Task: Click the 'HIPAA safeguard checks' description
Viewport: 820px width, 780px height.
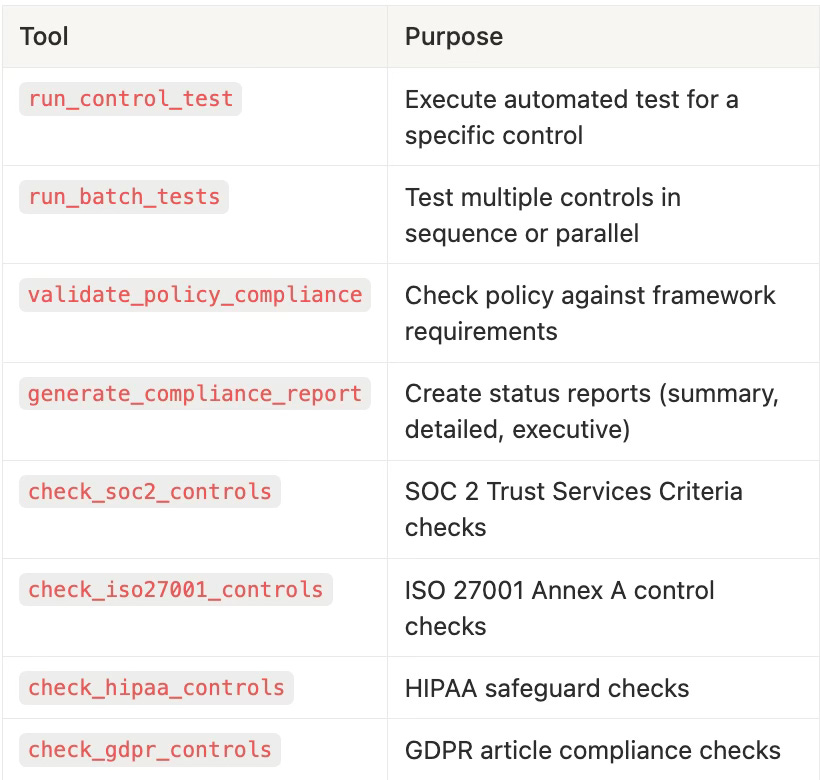Action: tap(546, 688)
